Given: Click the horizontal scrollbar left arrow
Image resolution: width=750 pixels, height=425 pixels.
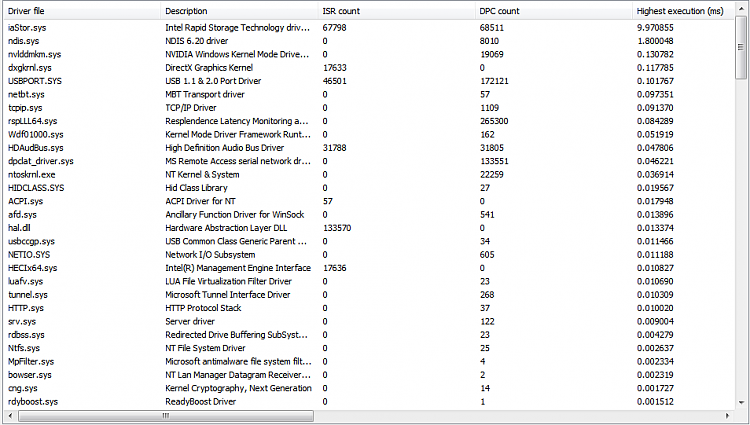Looking at the screenshot, I should [x=10, y=416].
